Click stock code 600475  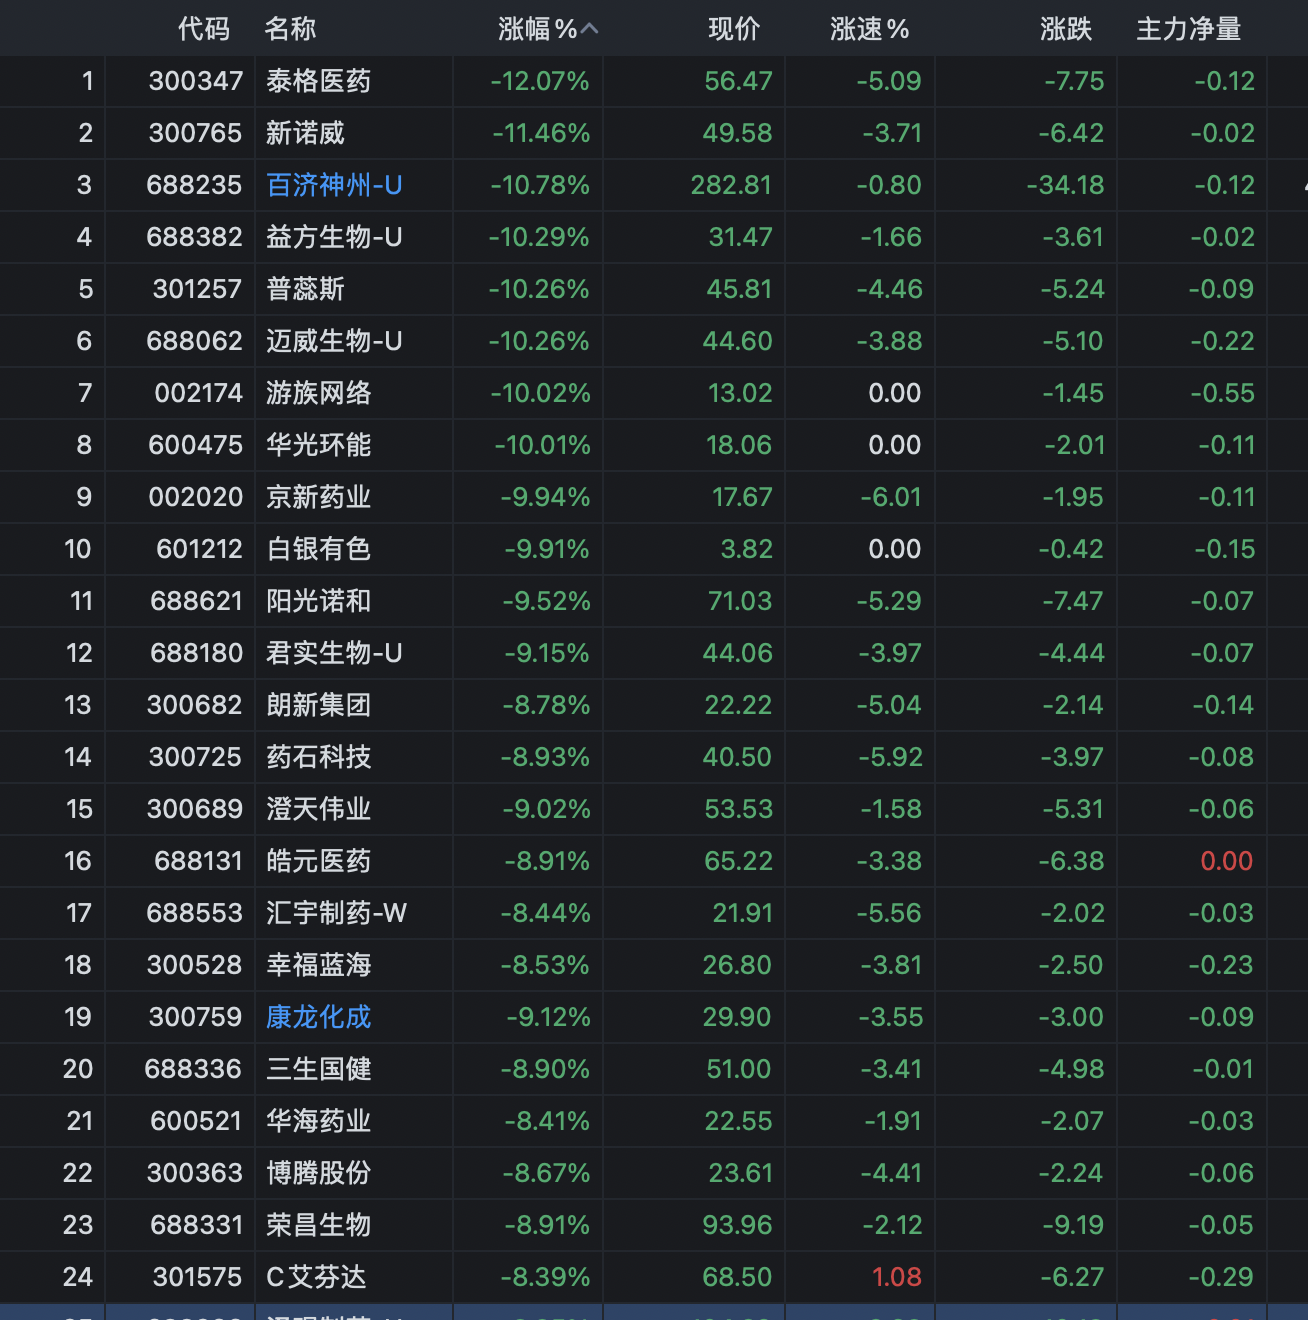(196, 445)
